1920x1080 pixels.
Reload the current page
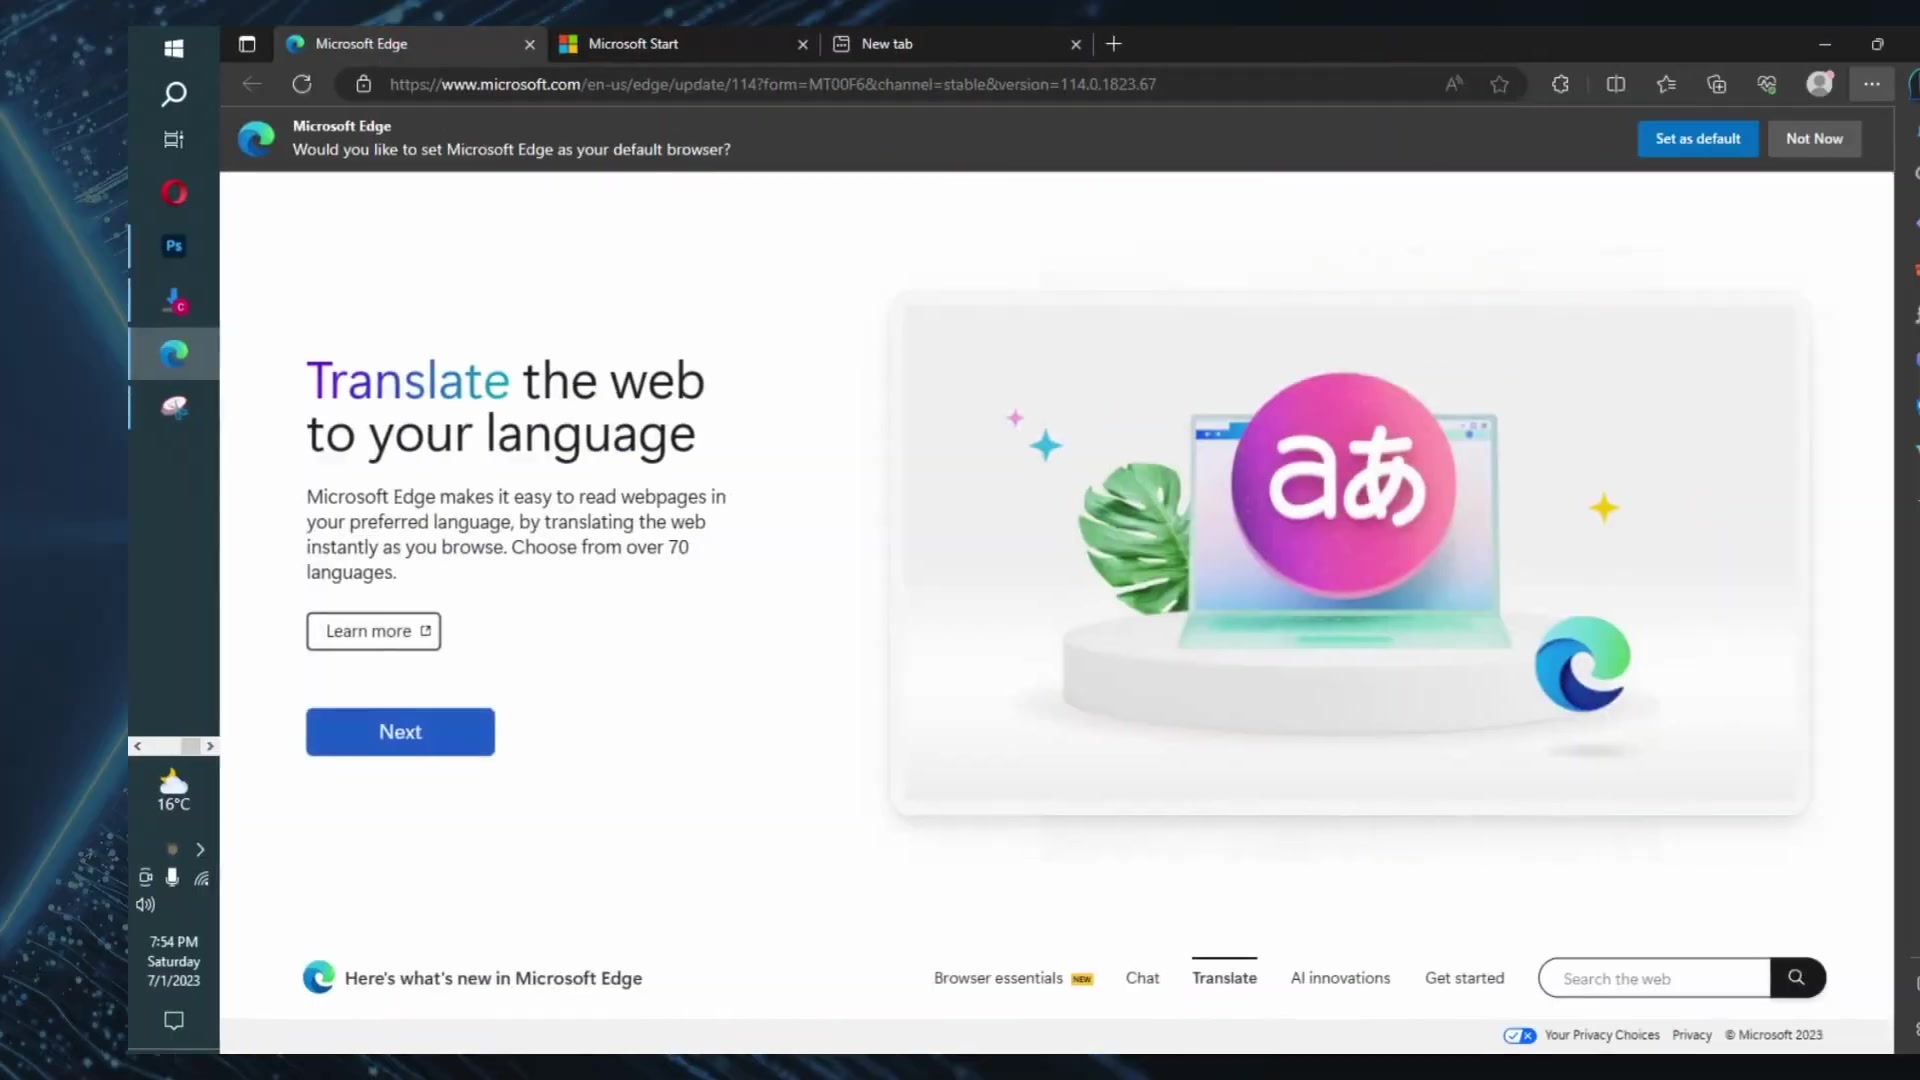[302, 84]
